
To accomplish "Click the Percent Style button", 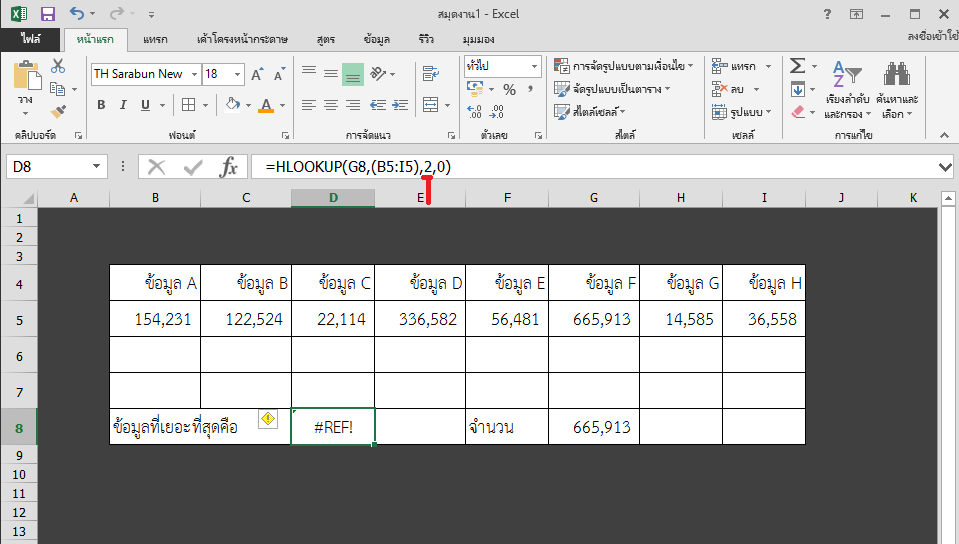I will point(509,90).
